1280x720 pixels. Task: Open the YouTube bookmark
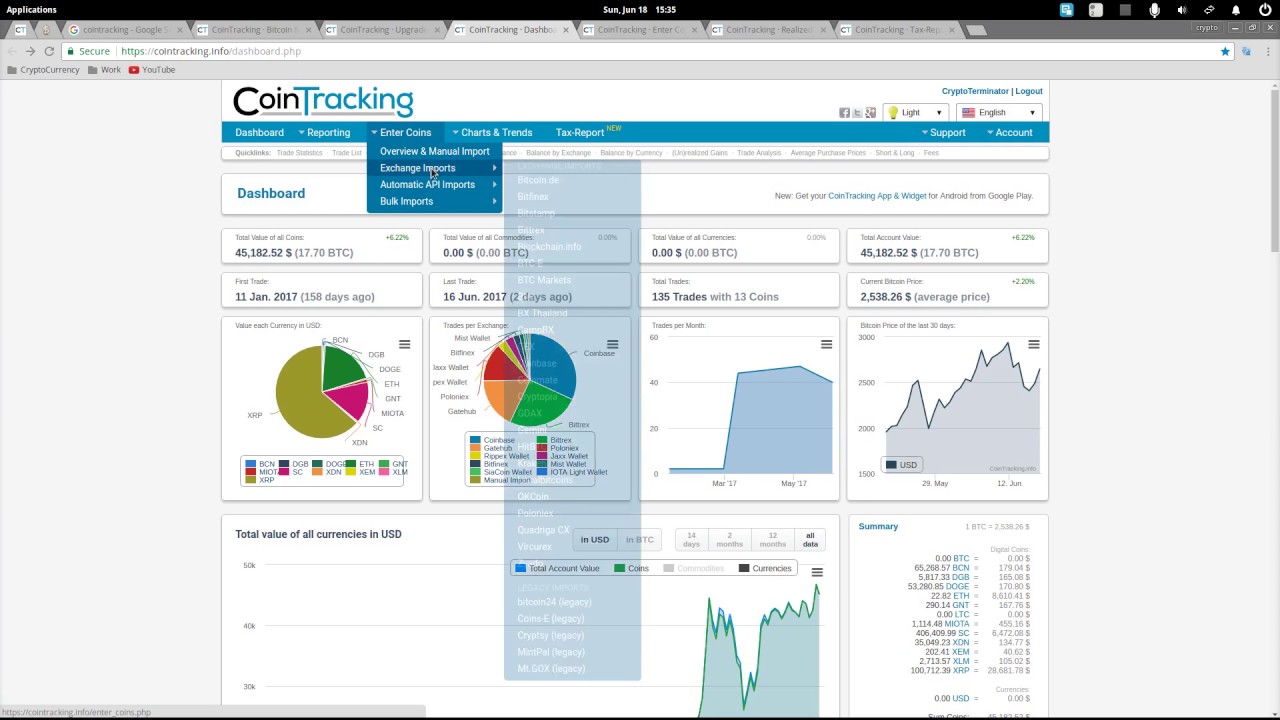point(152,70)
